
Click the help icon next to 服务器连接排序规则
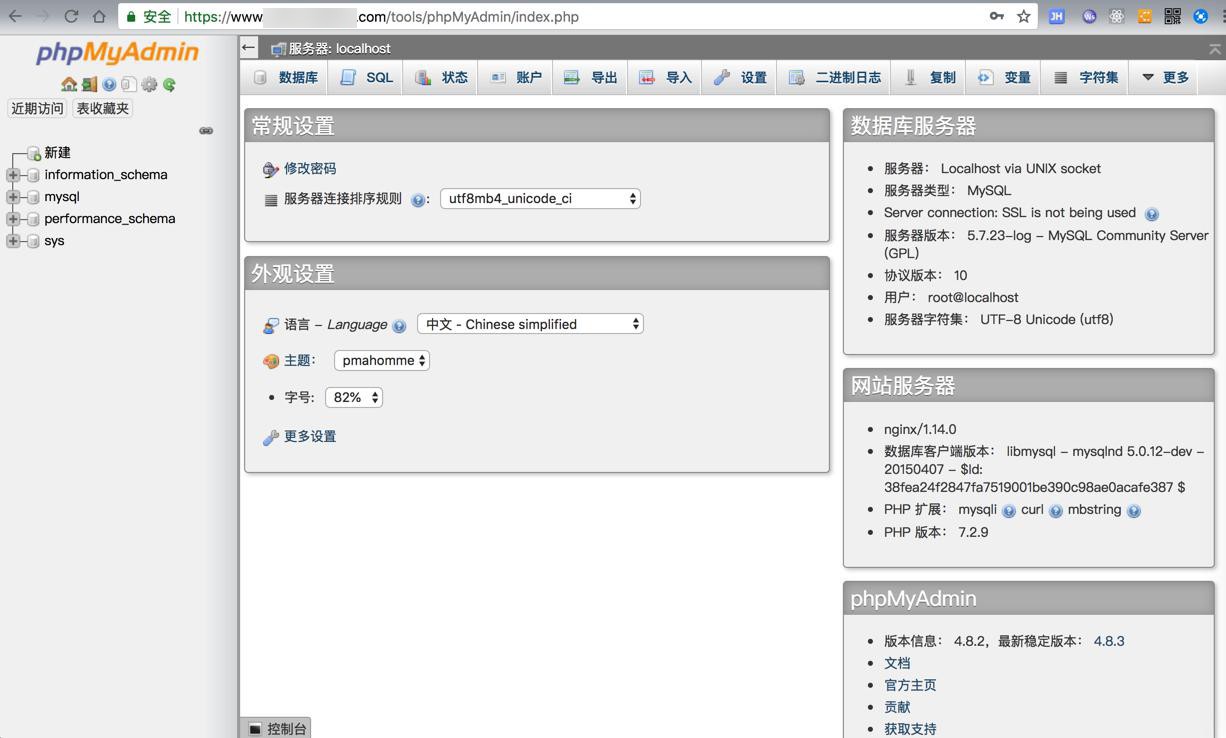(x=418, y=200)
